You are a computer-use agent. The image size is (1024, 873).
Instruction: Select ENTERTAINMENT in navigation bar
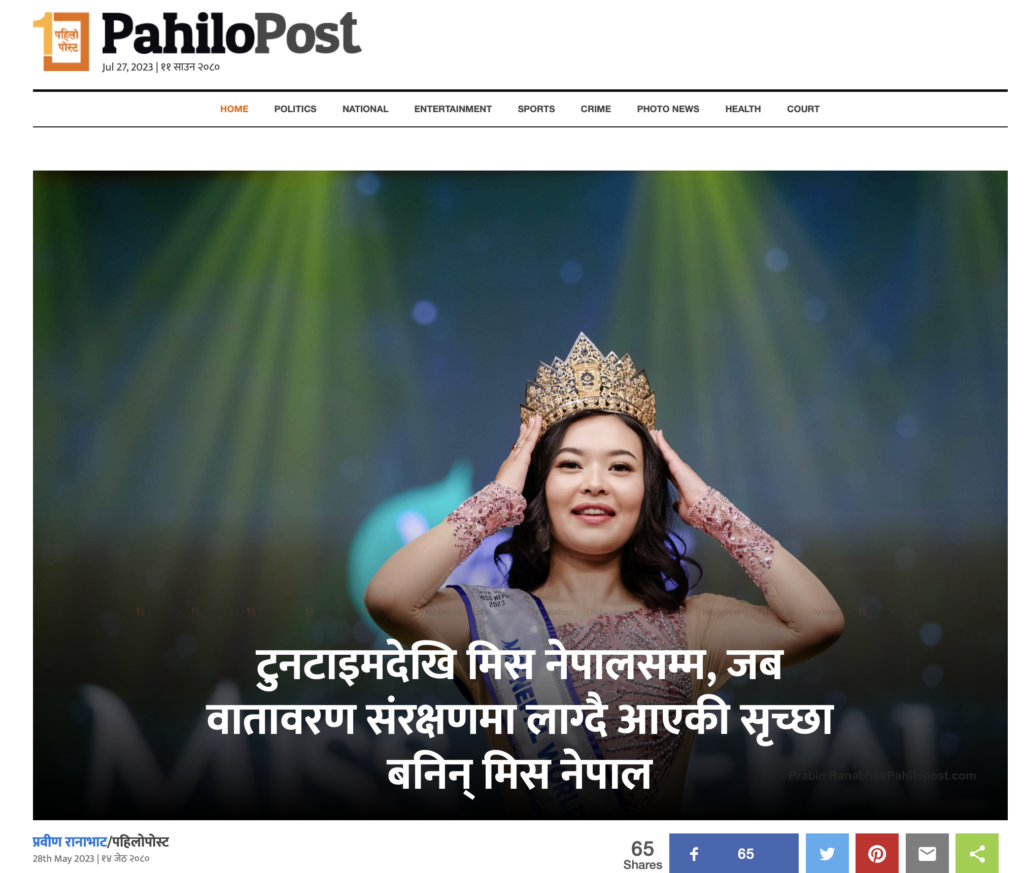(453, 109)
